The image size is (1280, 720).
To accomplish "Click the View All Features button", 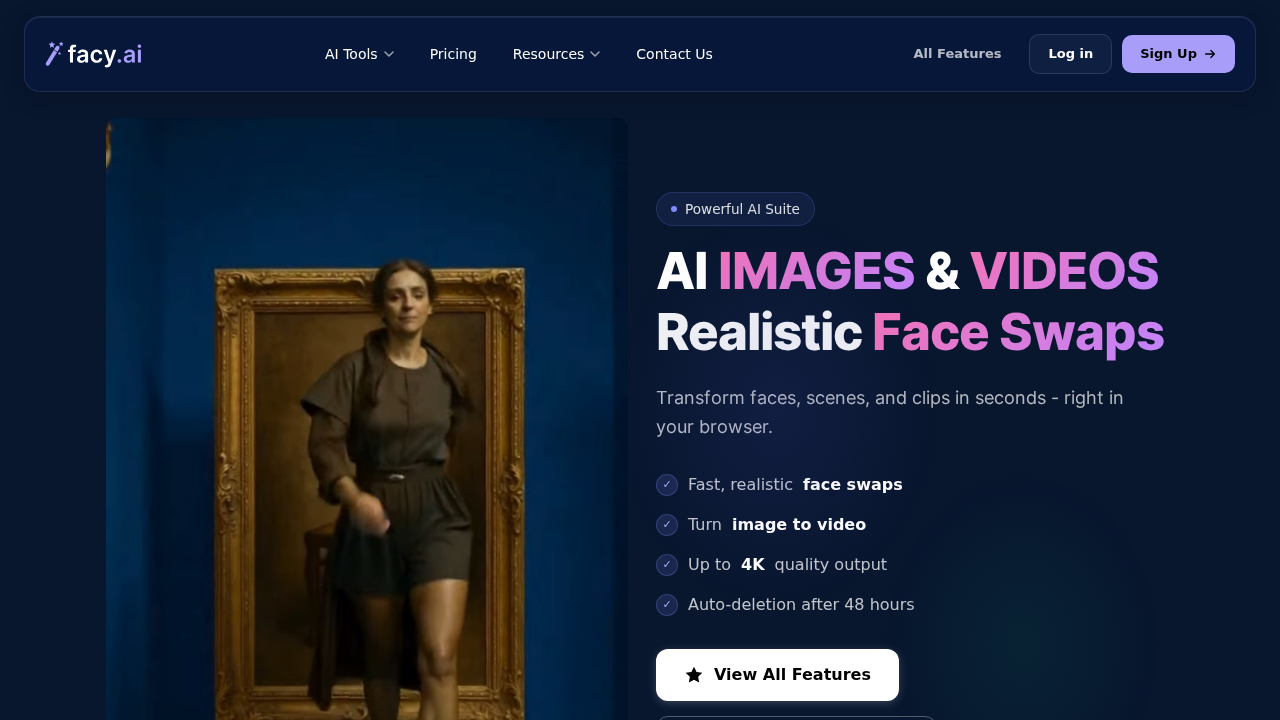I will [777, 675].
